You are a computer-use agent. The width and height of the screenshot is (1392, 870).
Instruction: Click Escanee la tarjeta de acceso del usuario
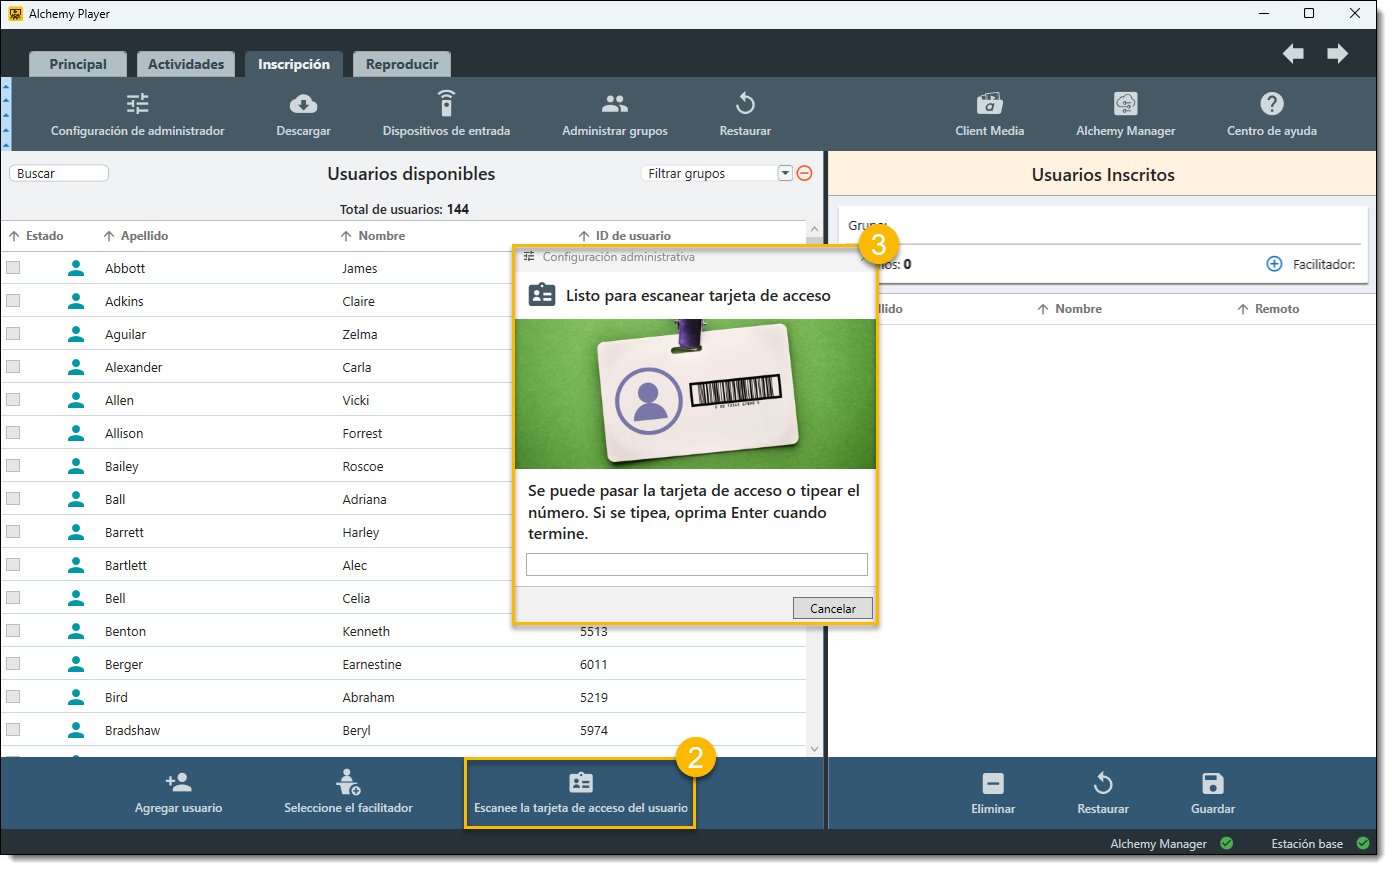point(580,794)
